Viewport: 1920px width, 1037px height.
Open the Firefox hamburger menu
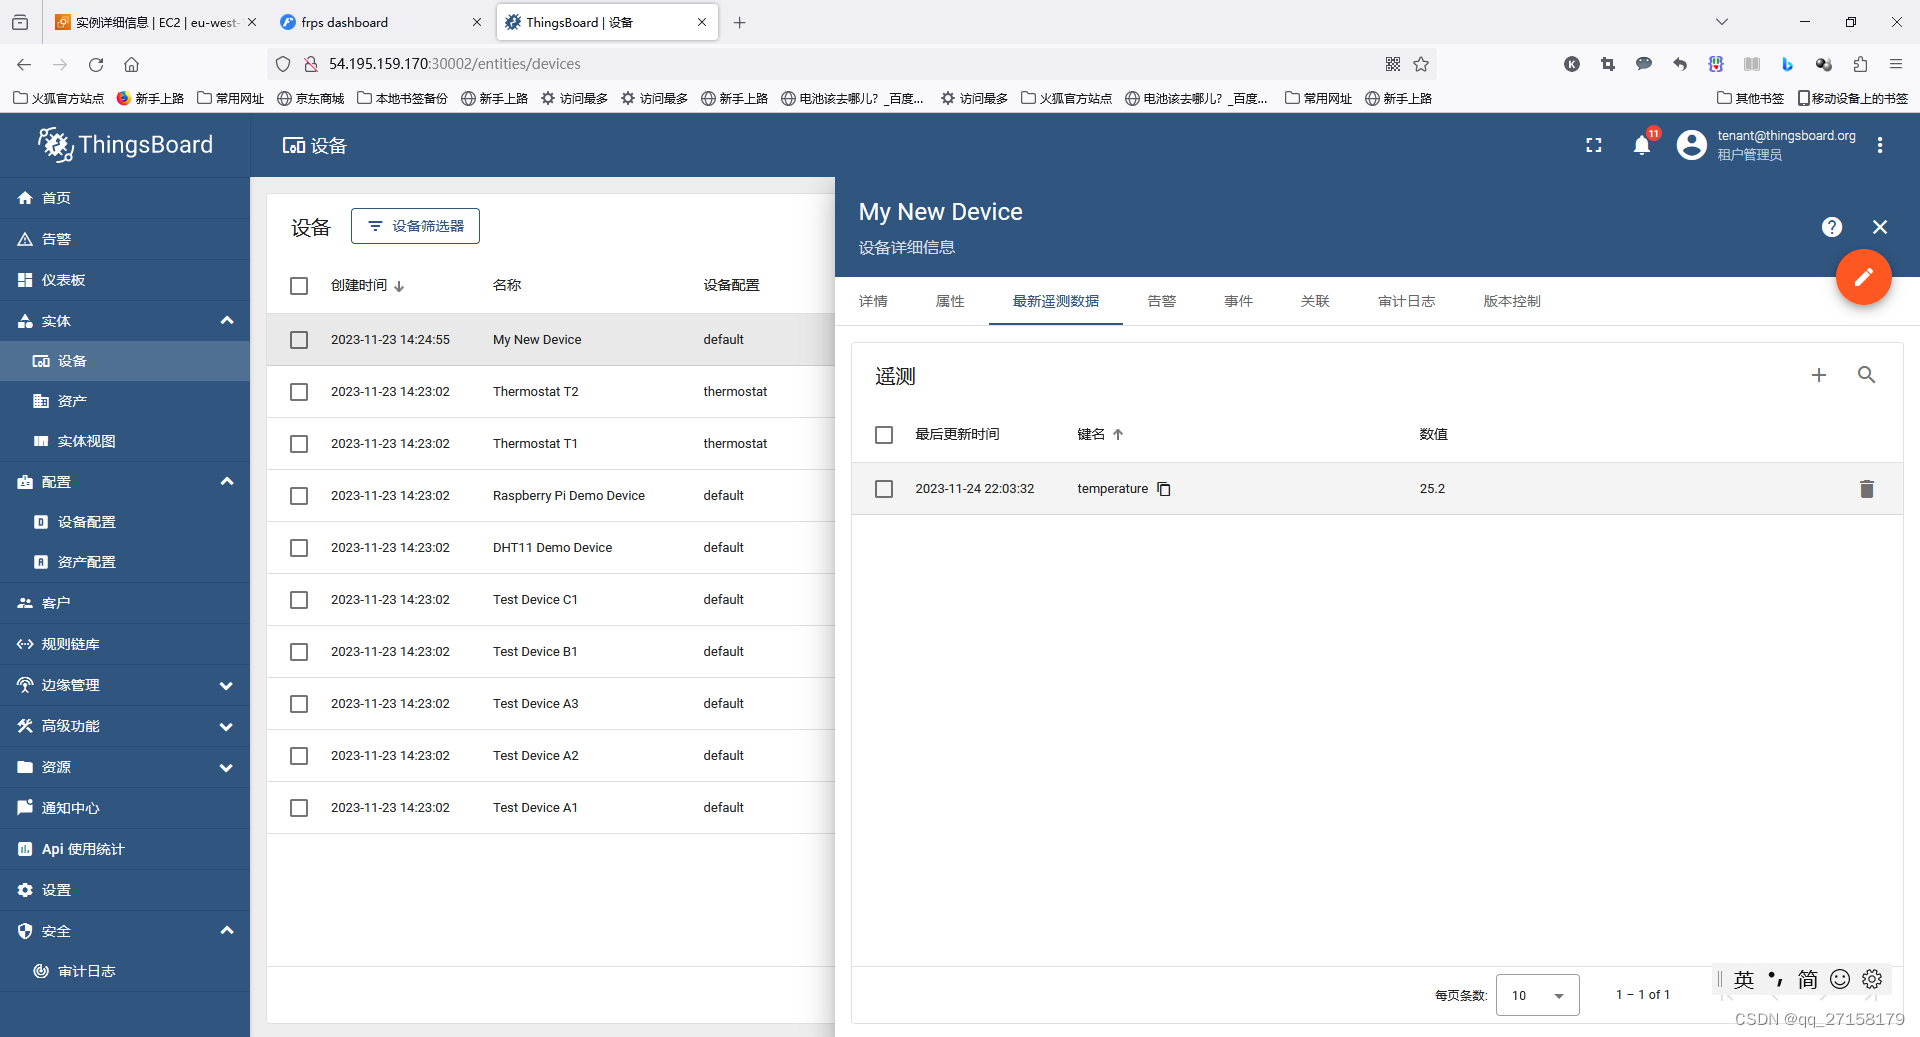point(1896,64)
